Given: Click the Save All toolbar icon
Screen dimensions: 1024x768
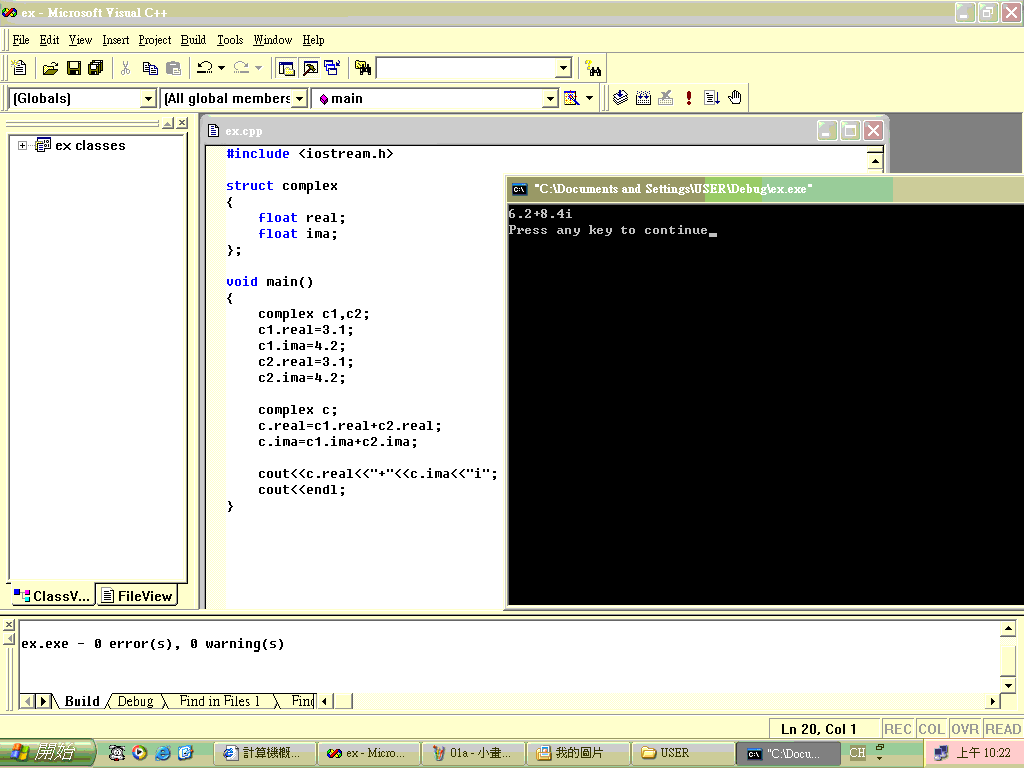Looking at the screenshot, I should tap(96, 68).
